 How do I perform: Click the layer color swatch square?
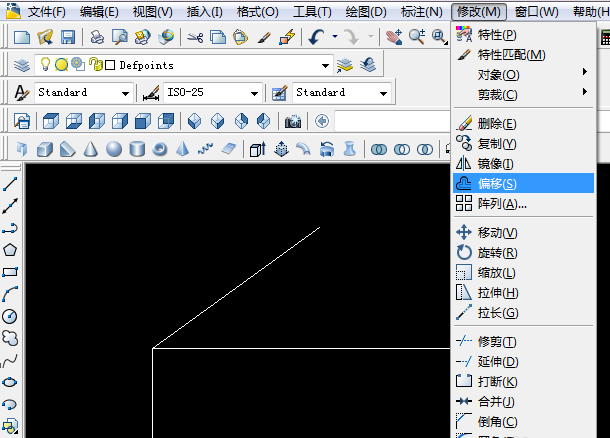(x=109, y=65)
